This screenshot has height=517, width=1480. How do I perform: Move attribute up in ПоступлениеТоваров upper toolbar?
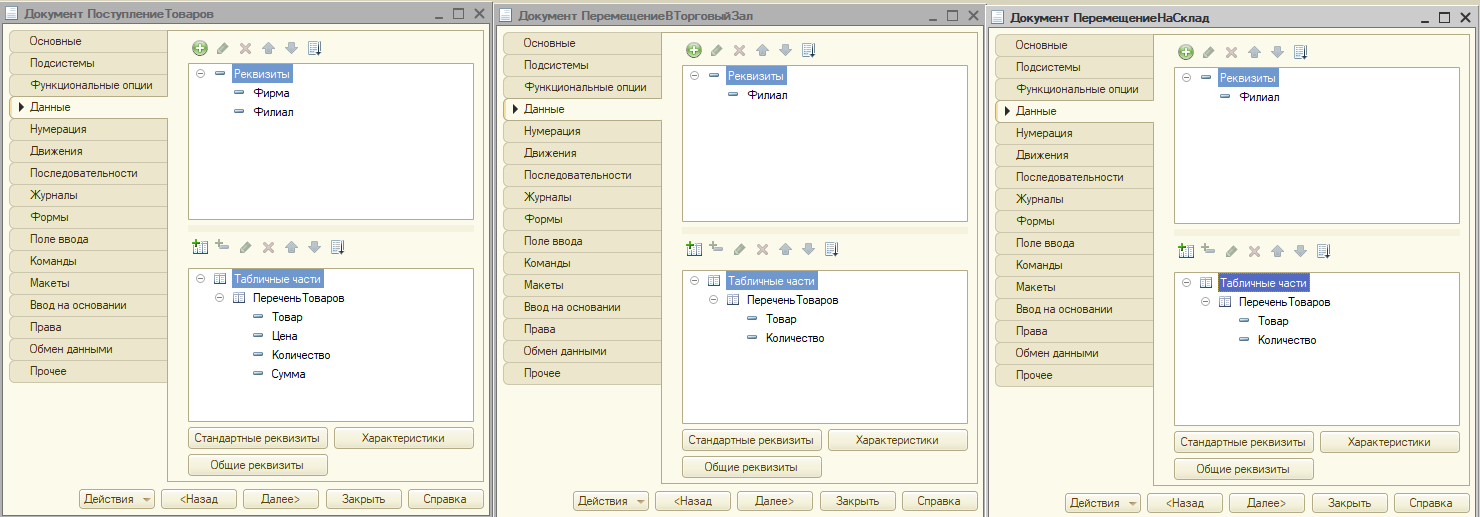[268, 48]
